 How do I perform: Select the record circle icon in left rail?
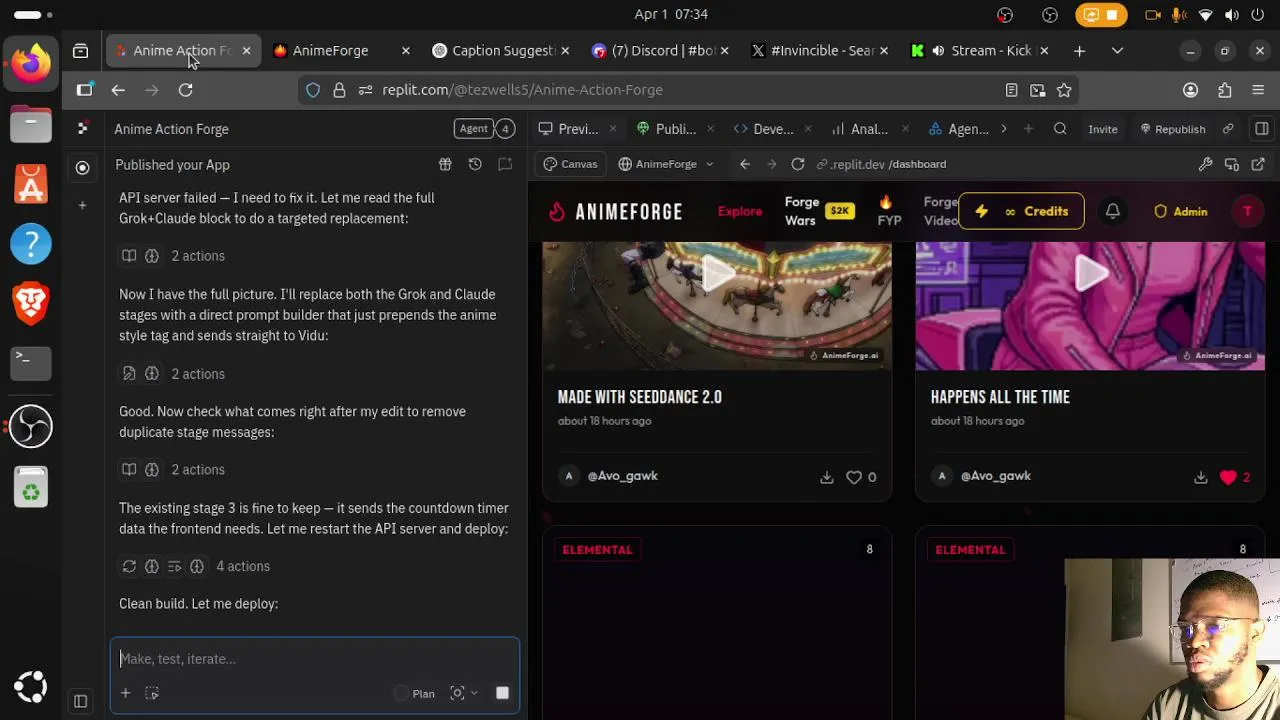(x=82, y=168)
